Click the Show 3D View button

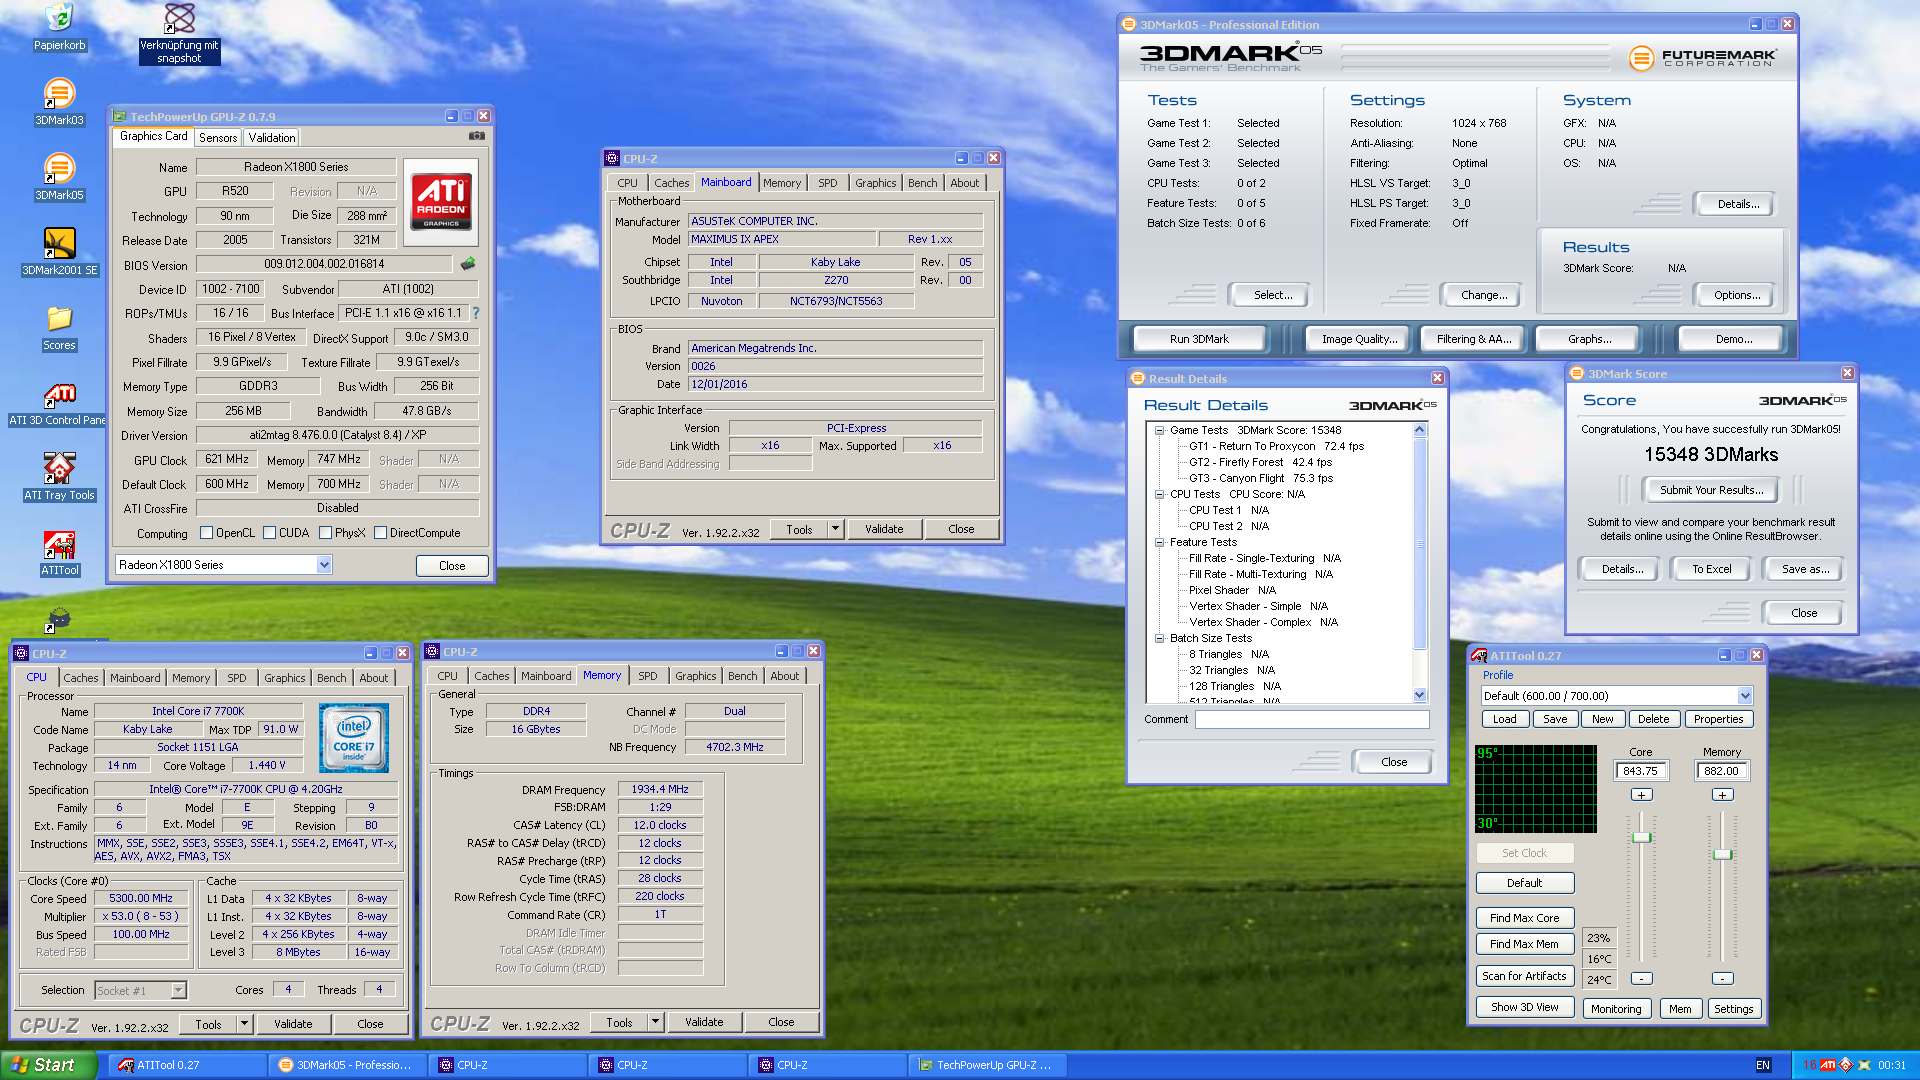[x=1524, y=1007]
